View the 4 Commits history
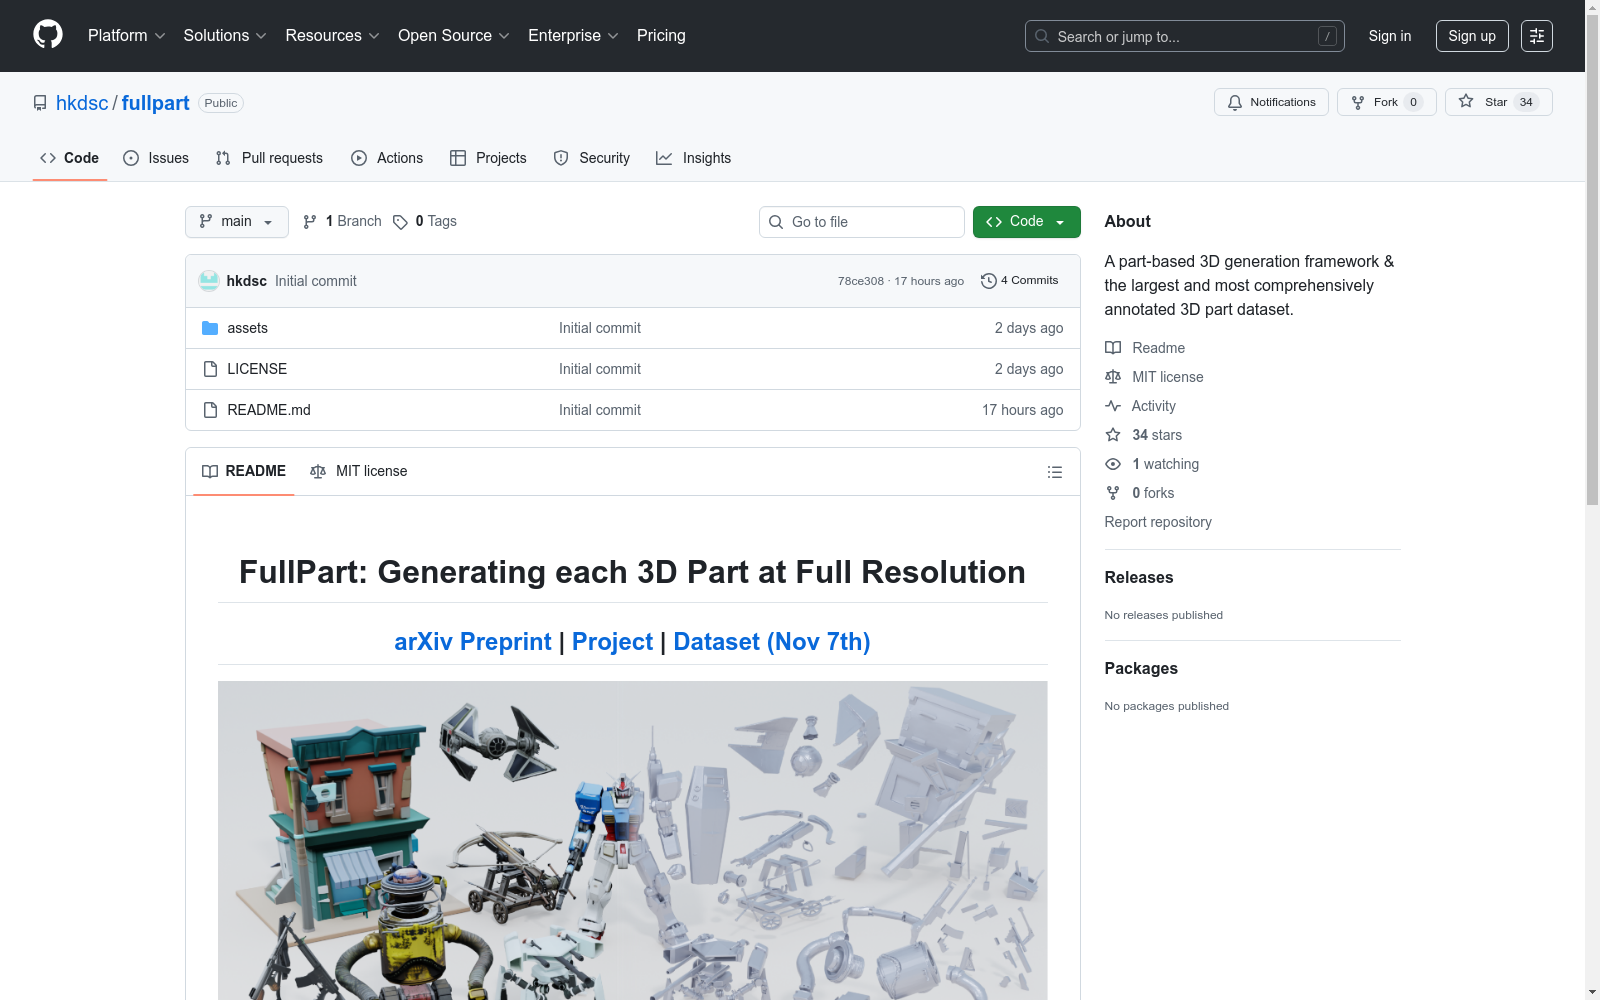This screenshot has width=1600, height=1000. (1020, 281)
